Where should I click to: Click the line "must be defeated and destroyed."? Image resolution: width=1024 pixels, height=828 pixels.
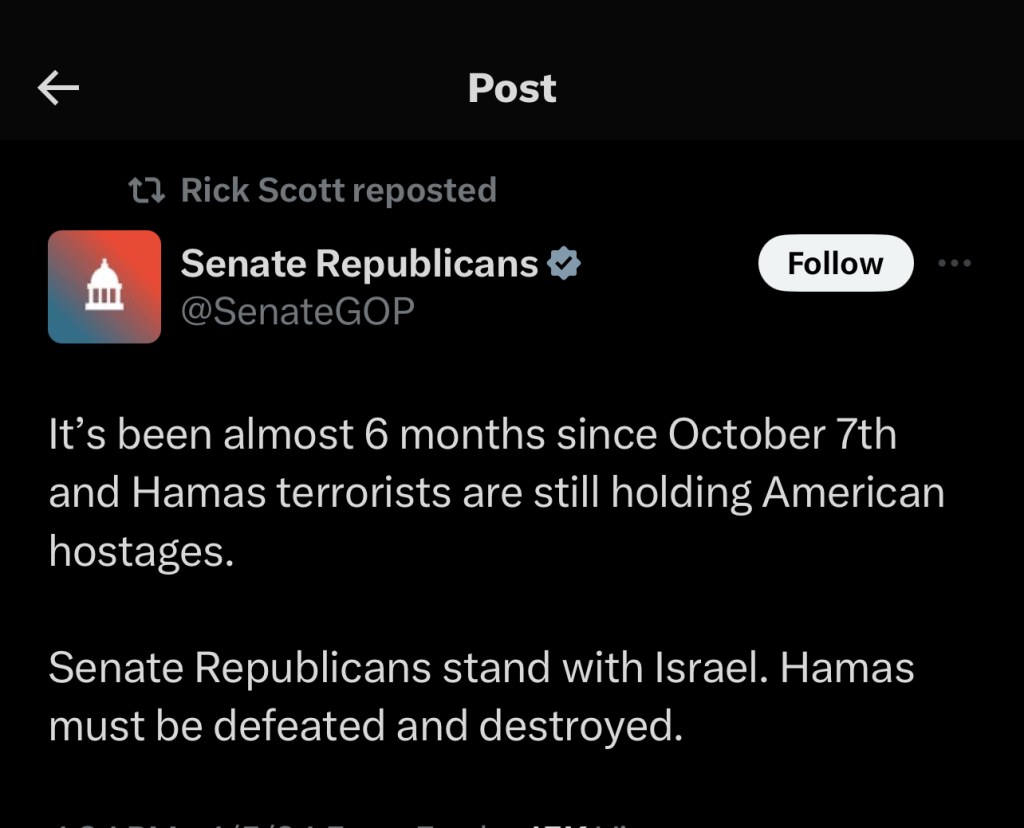click(365, 726)
